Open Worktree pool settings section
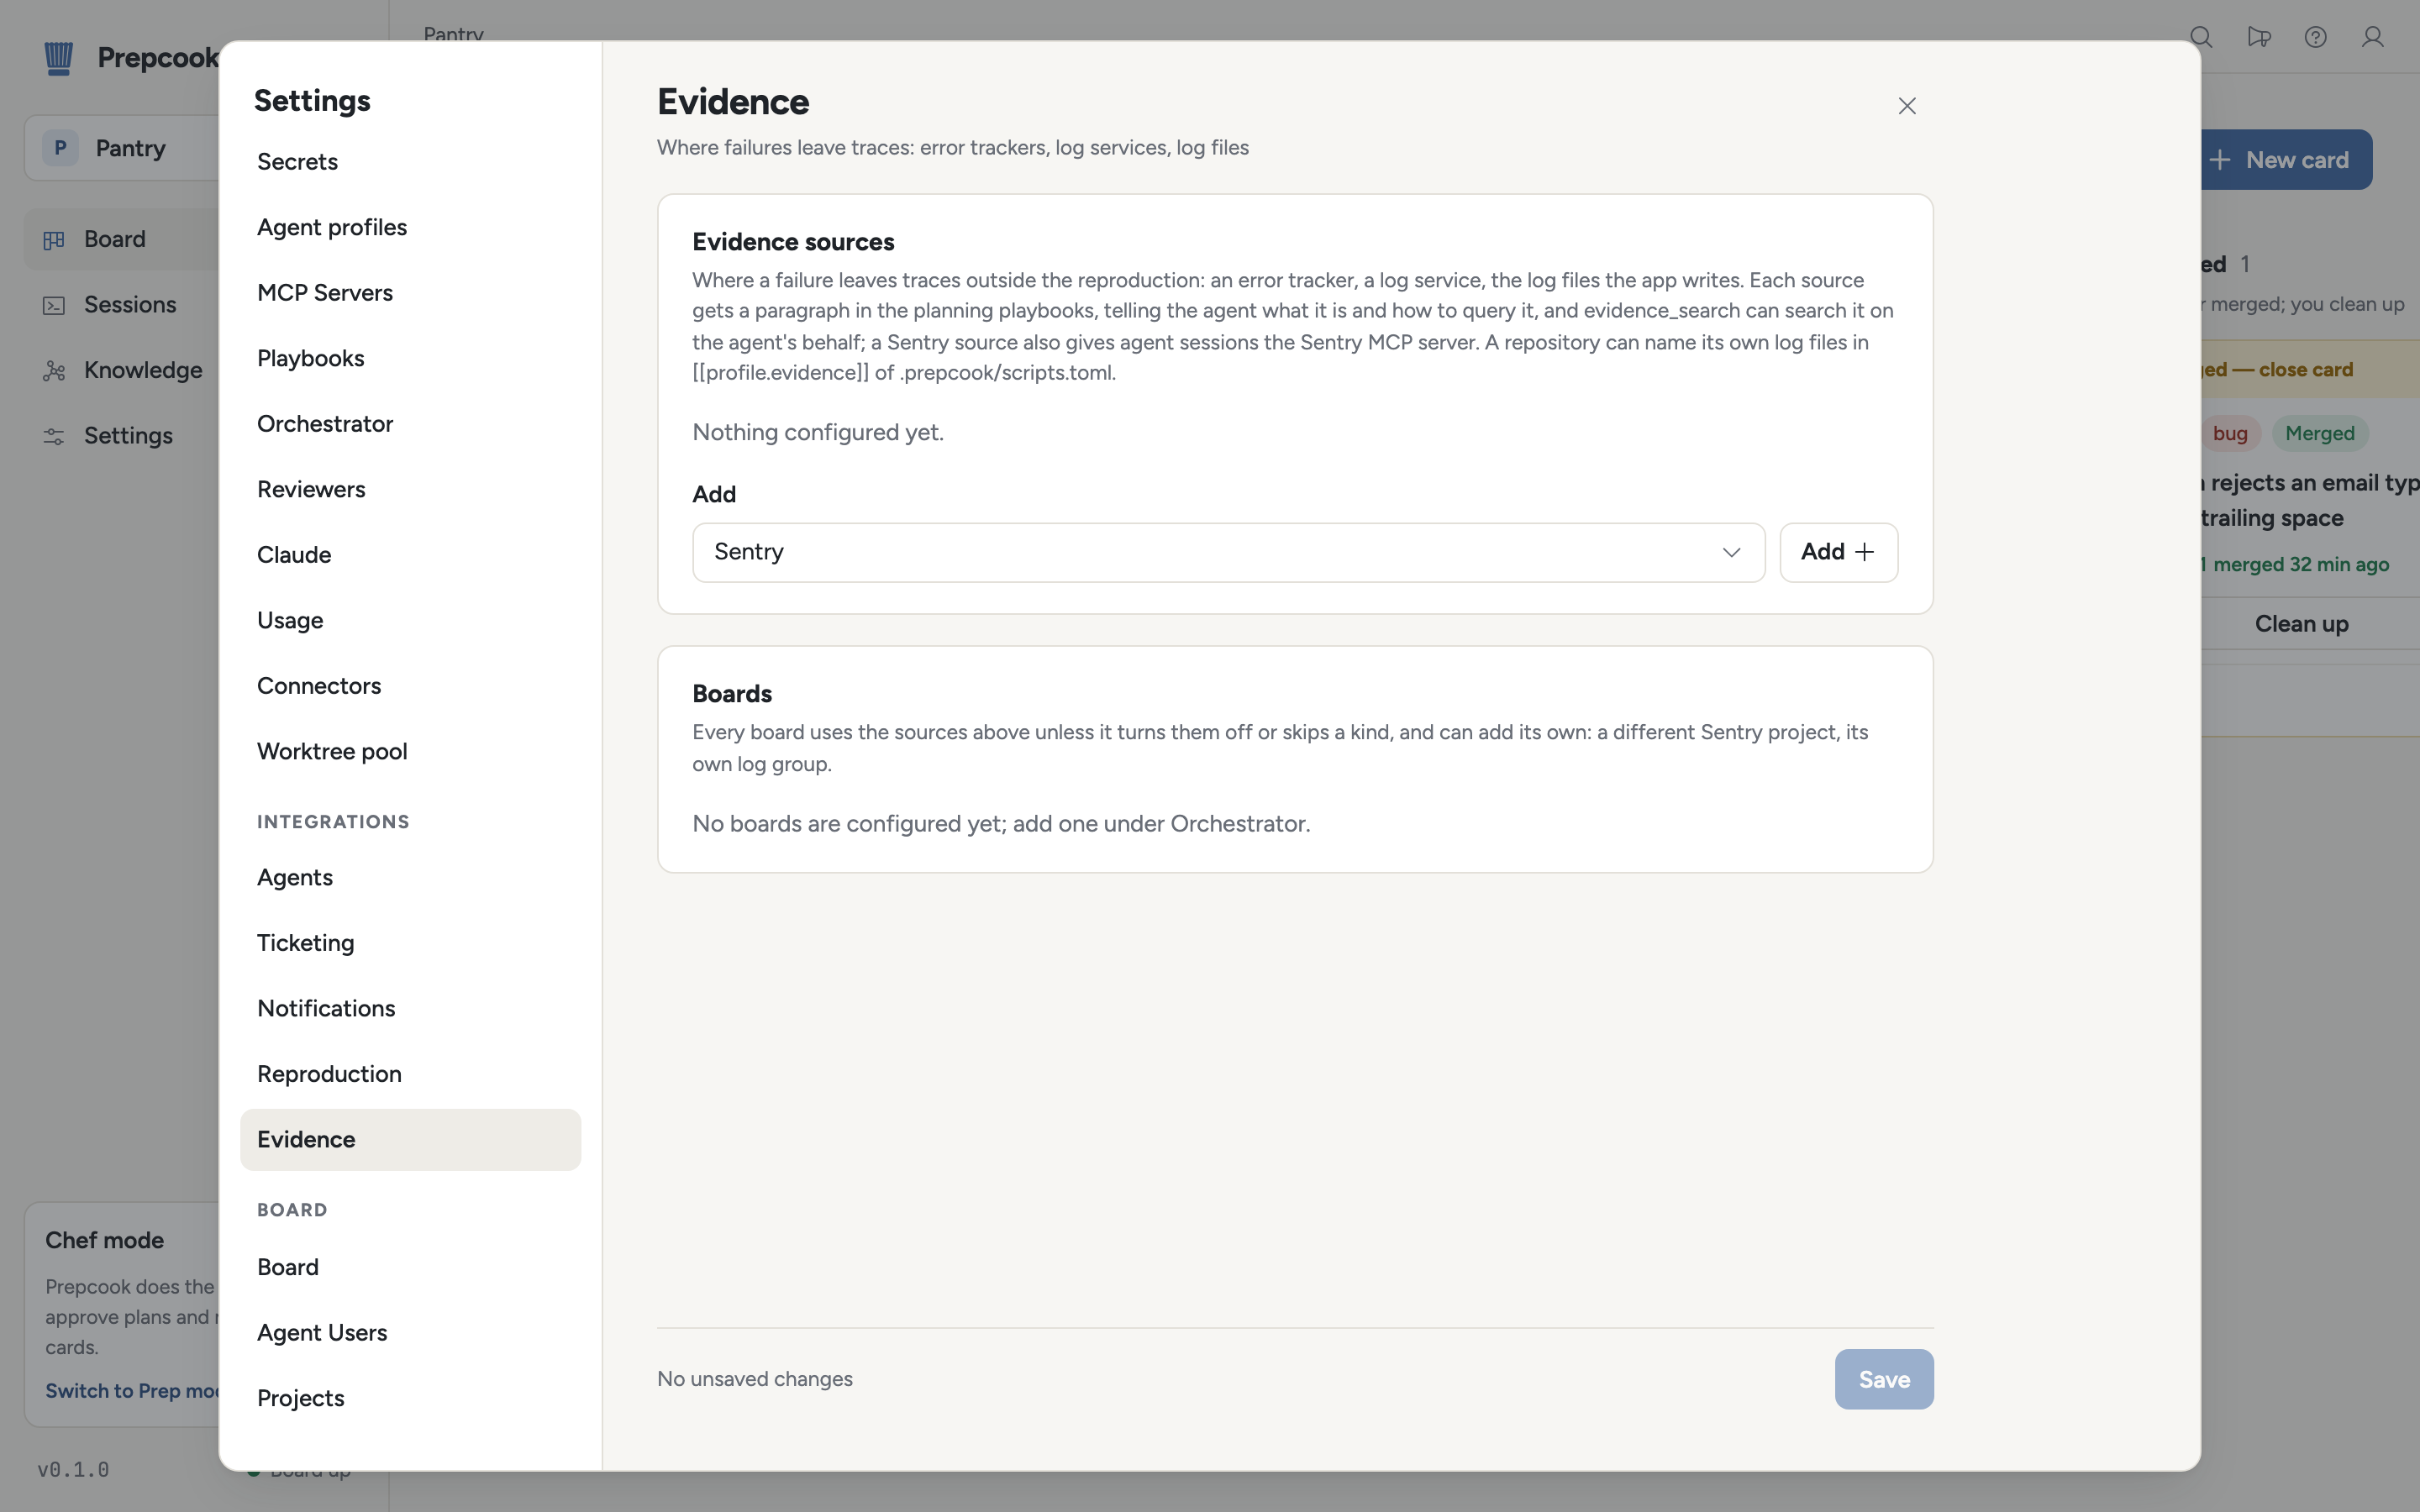The height and width of the screenshot is (1512, 2420). (410, 751)
